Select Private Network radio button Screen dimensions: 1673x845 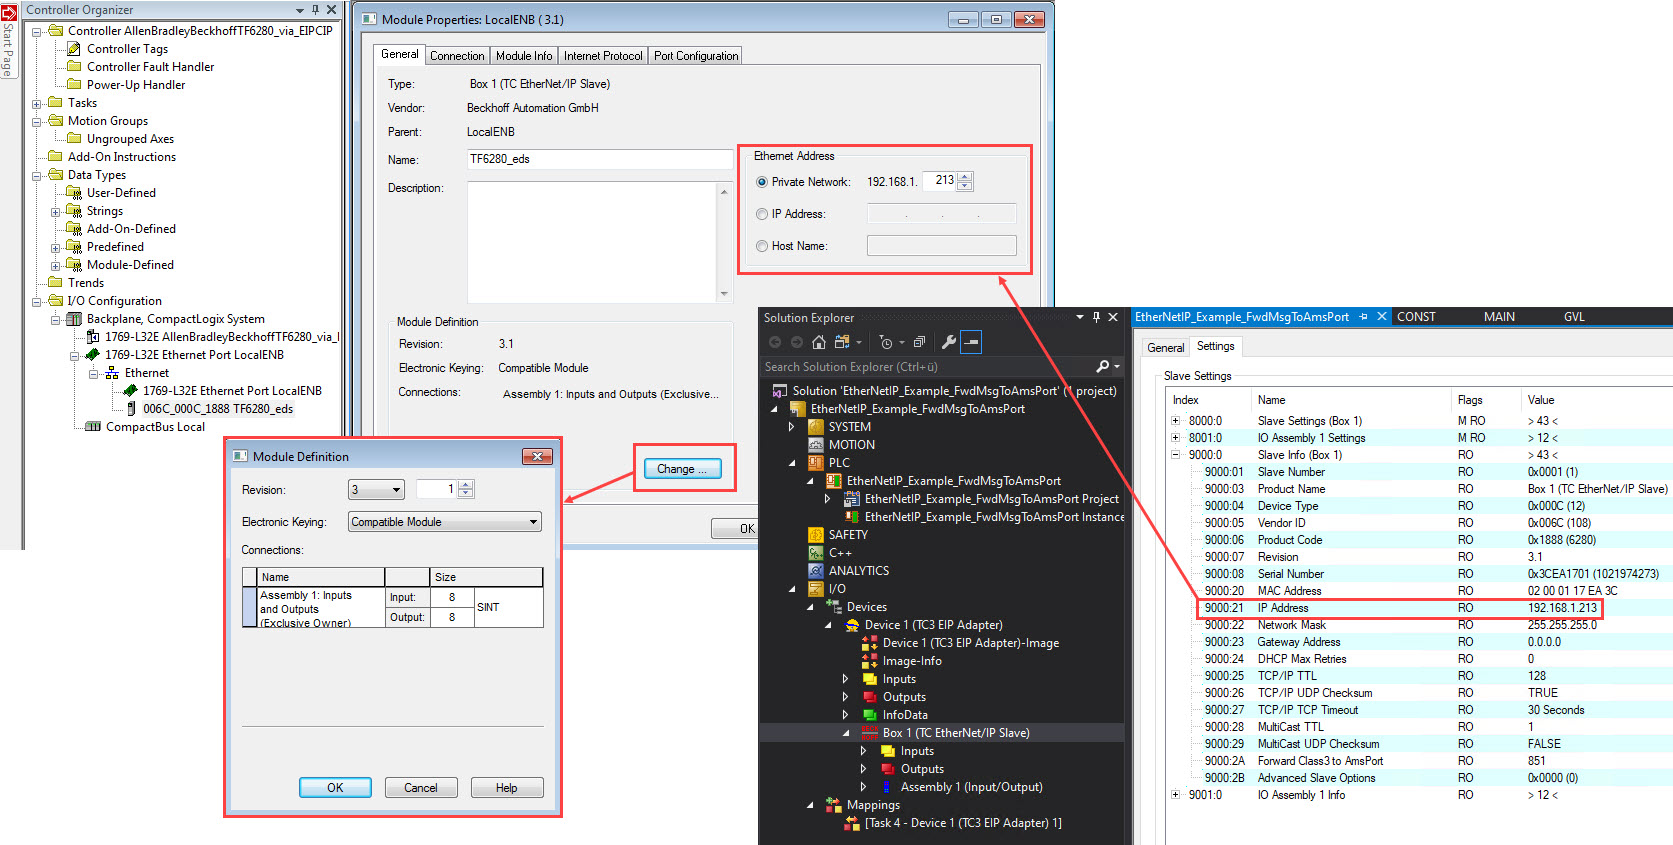point(762,182)
